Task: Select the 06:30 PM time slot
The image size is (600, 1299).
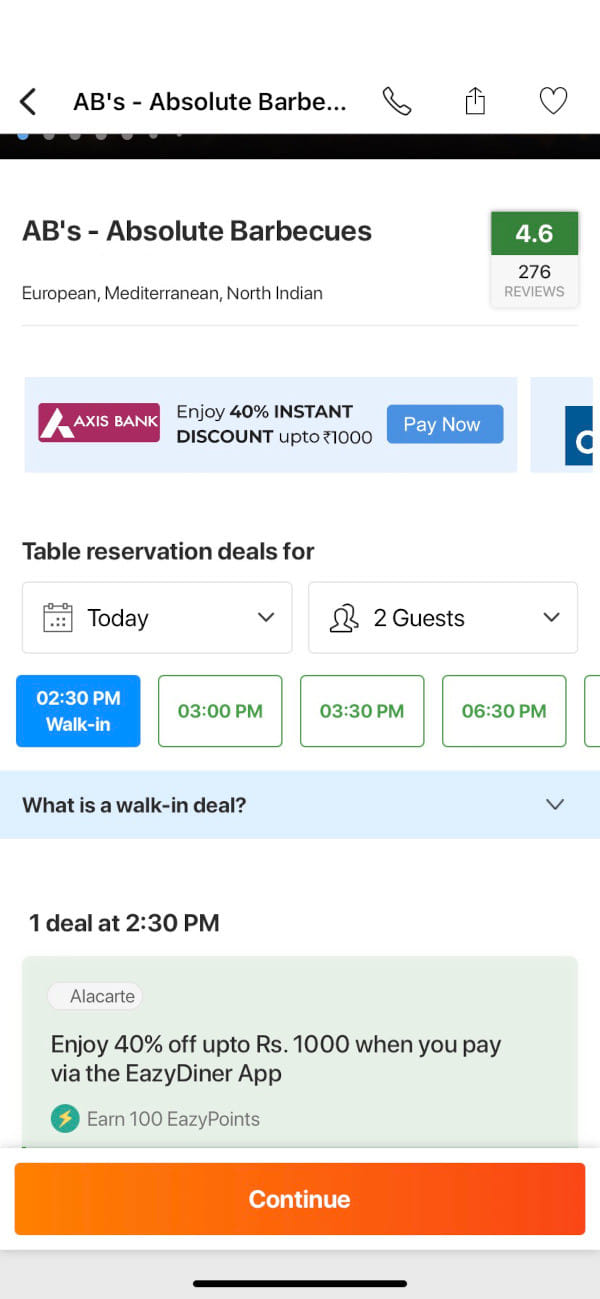Action: point(504,711)
